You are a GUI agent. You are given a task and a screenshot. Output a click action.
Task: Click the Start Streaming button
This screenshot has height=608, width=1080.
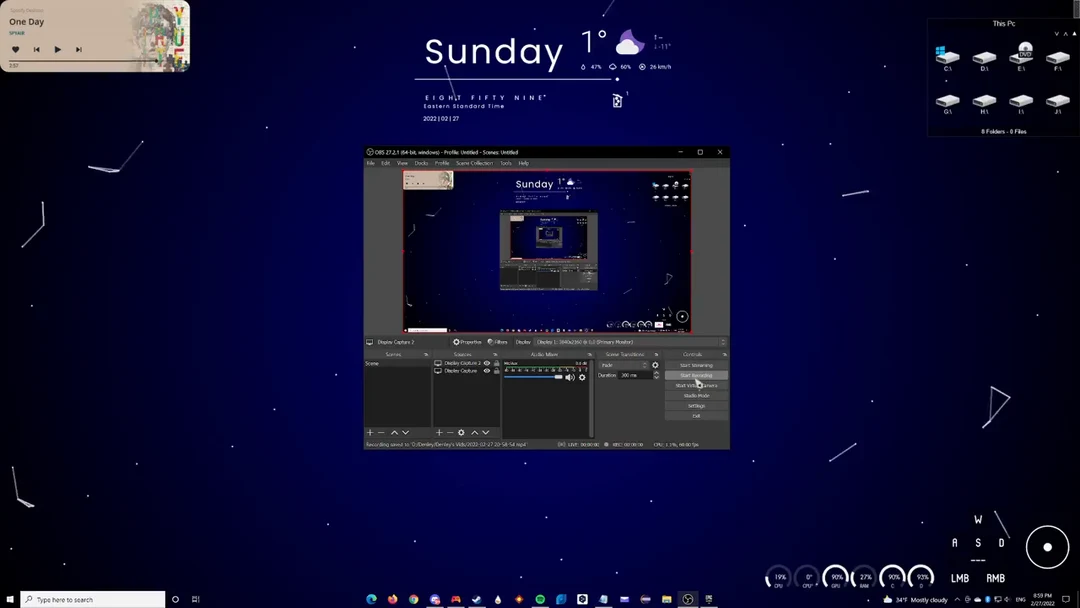coord(696,365)
